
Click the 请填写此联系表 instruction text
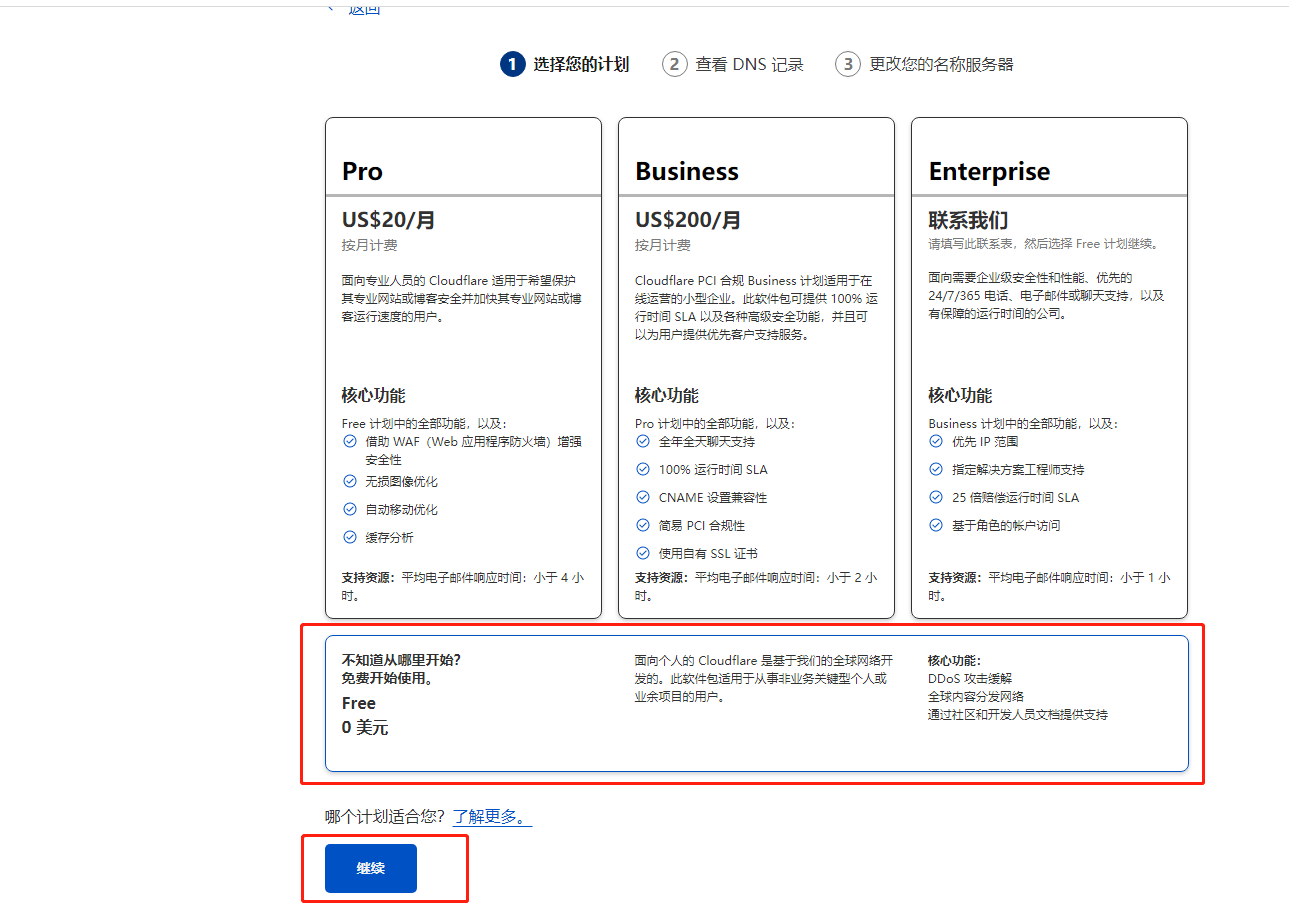(x=1043, y=244)
